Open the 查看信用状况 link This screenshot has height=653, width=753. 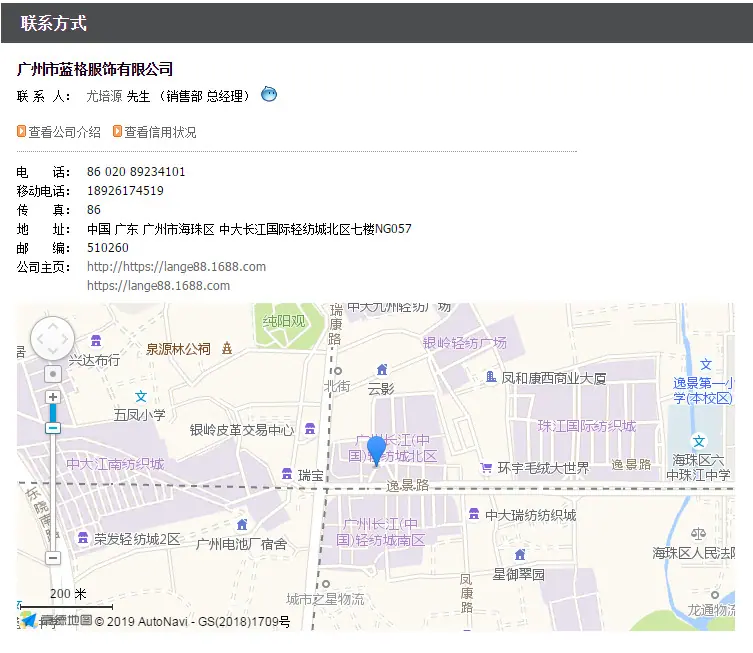160,132
